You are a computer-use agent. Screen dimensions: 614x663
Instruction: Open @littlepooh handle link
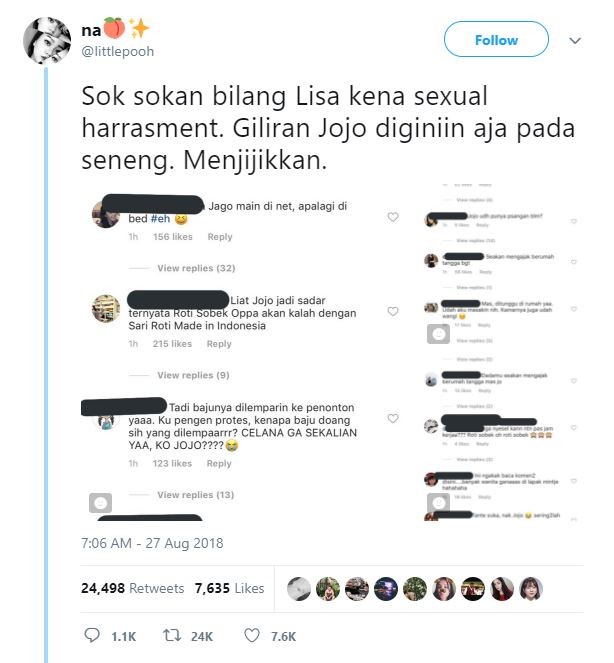click(118, 52)
